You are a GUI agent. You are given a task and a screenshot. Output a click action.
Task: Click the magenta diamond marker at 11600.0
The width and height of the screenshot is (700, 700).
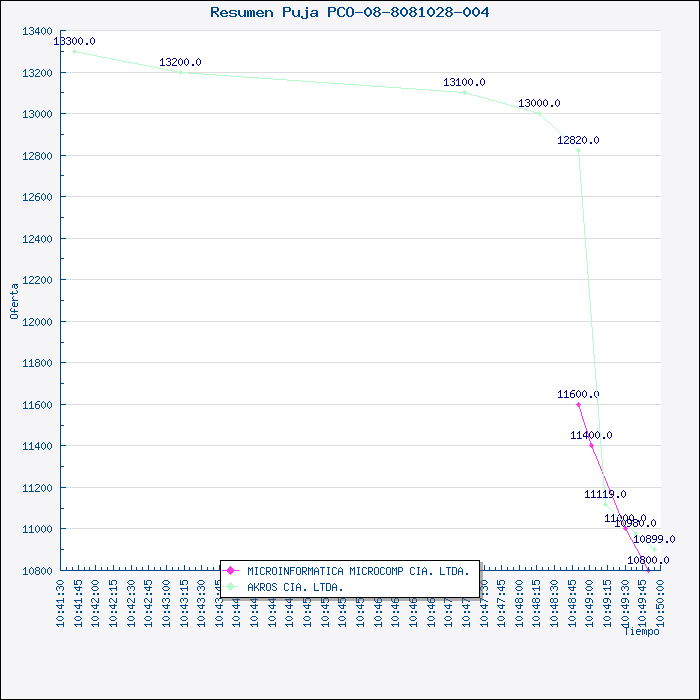pos(578,405)
